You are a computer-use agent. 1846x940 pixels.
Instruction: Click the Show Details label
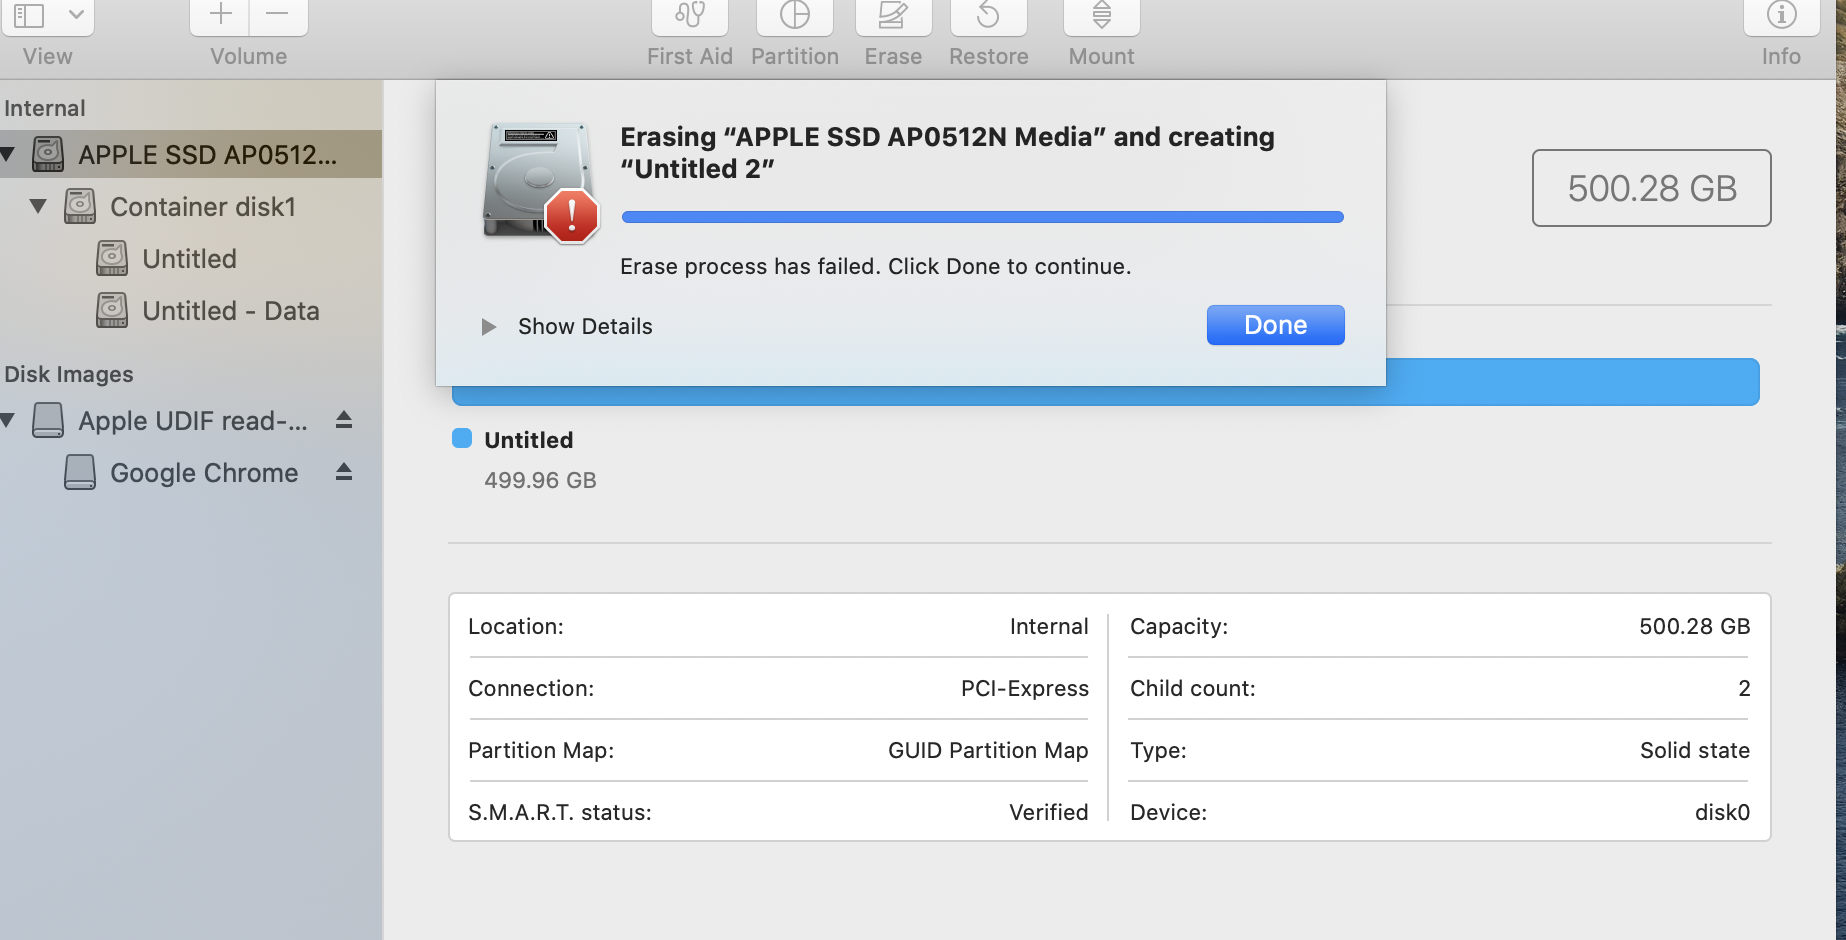[585, 327]
